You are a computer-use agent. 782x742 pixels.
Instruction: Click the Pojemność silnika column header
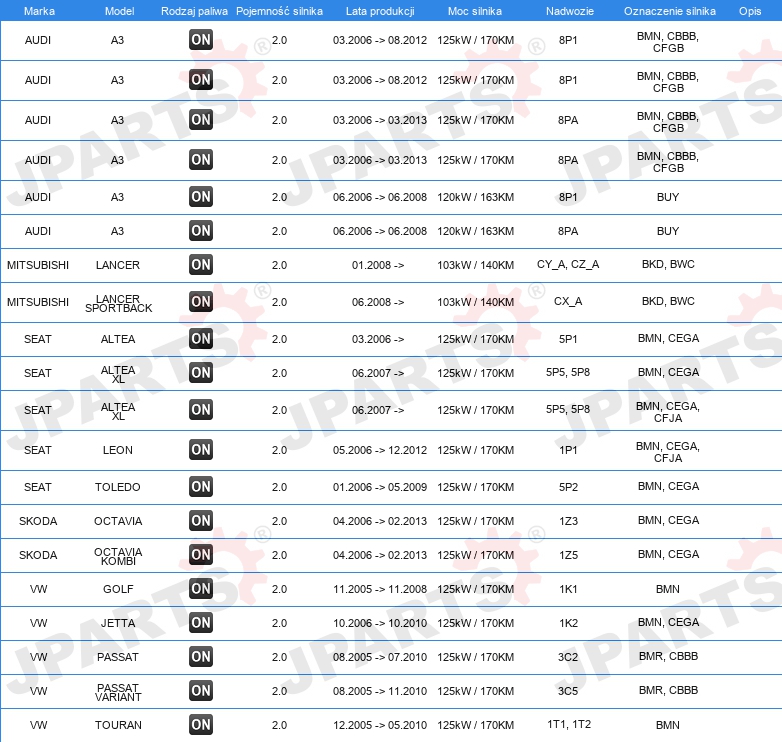(x=279, y=11)
